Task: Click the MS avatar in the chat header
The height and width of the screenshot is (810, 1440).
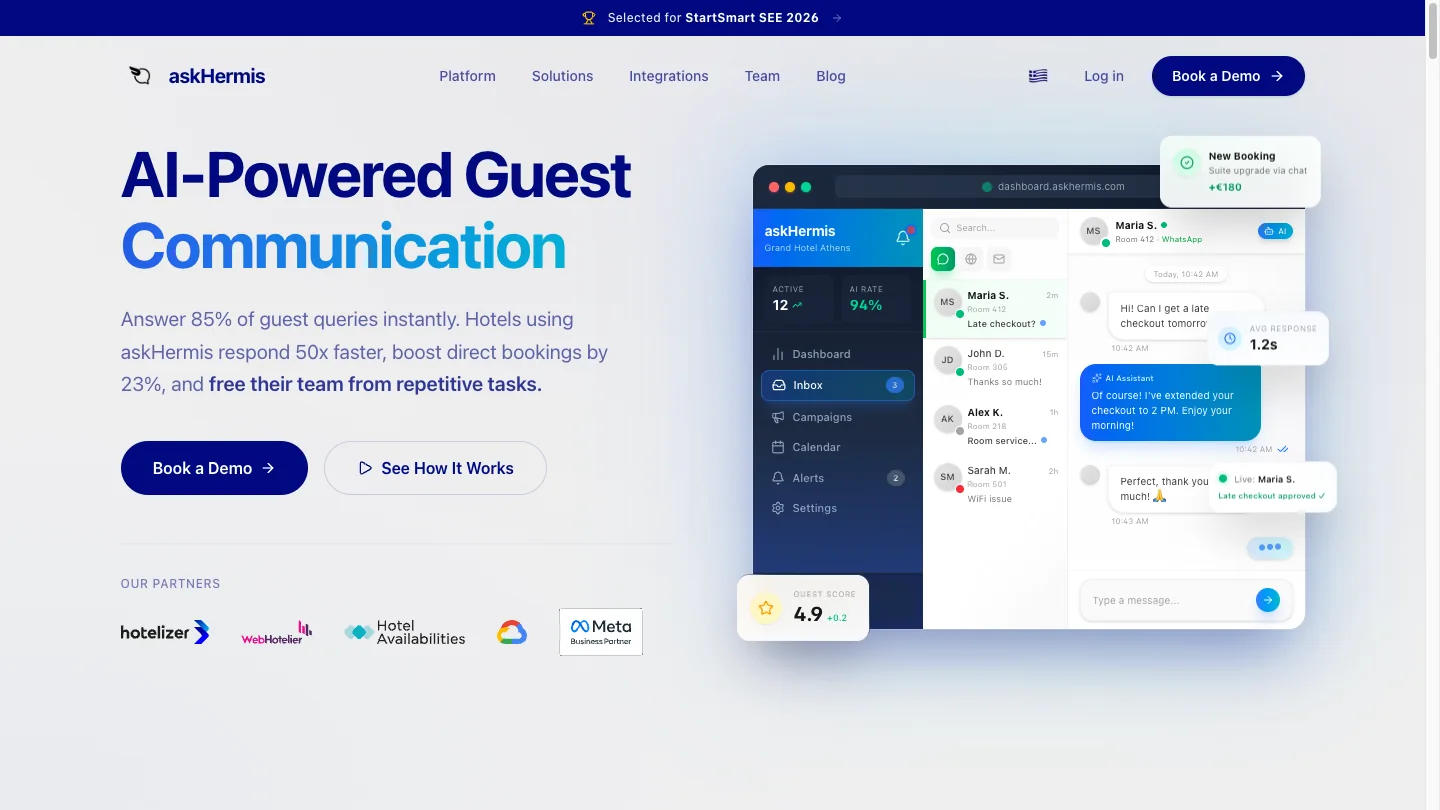Action: pos(1094,231)
